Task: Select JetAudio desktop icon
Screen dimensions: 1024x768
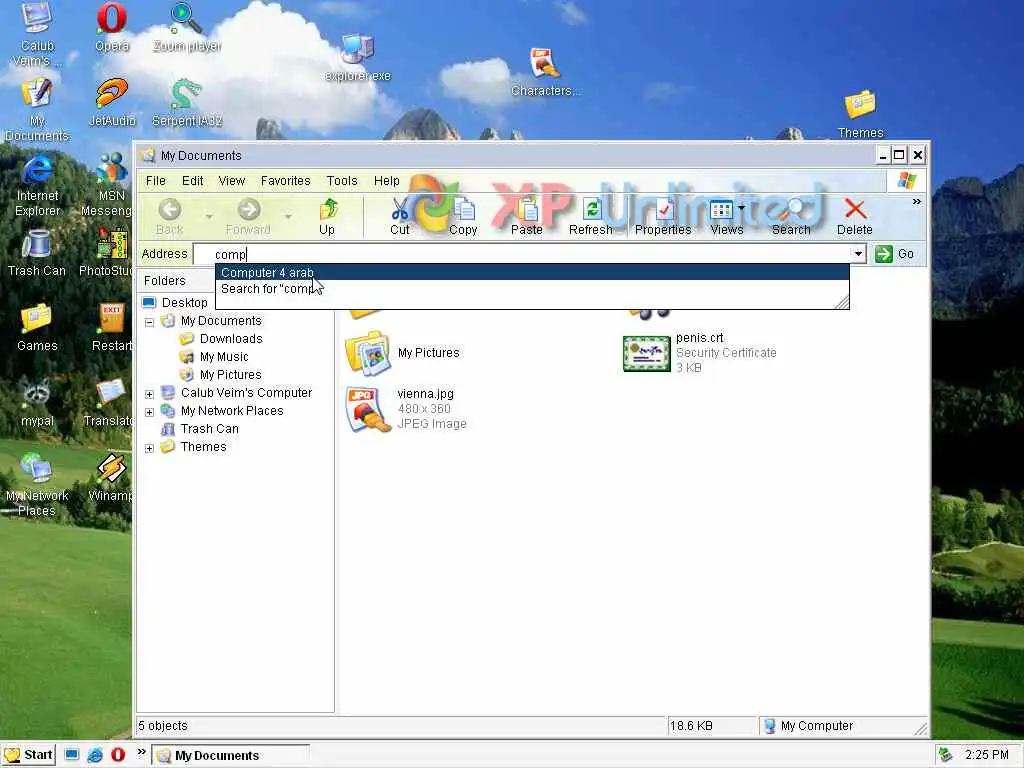Action: pos(112,103)
